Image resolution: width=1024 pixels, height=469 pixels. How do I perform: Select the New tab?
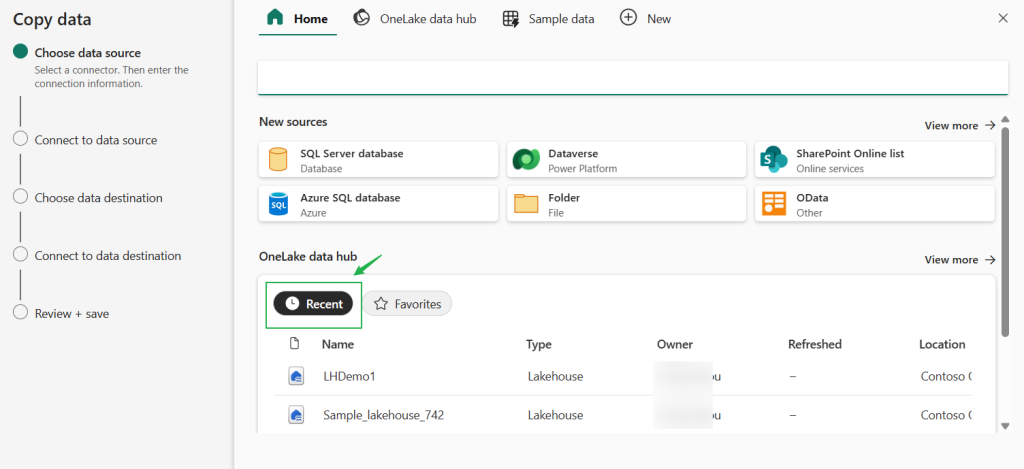(x=645, y=18)
